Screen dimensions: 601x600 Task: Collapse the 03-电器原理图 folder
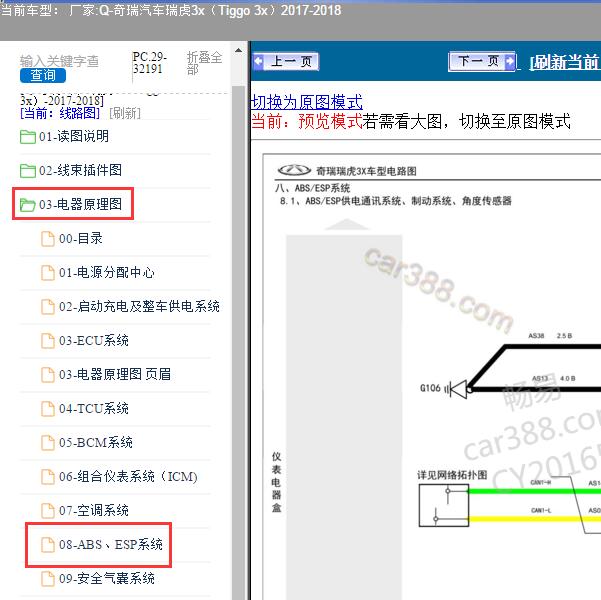pos(80,204)
